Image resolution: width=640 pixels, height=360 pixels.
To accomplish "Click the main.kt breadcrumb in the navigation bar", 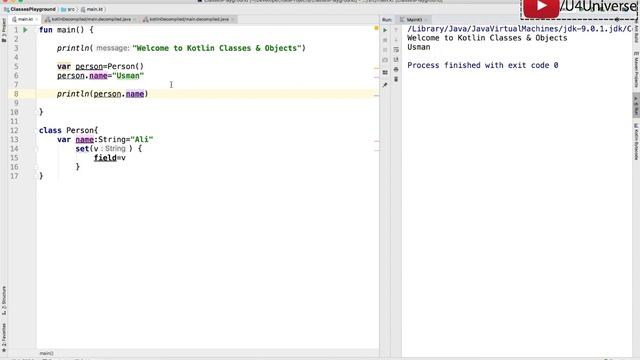I will pos(92,9).
